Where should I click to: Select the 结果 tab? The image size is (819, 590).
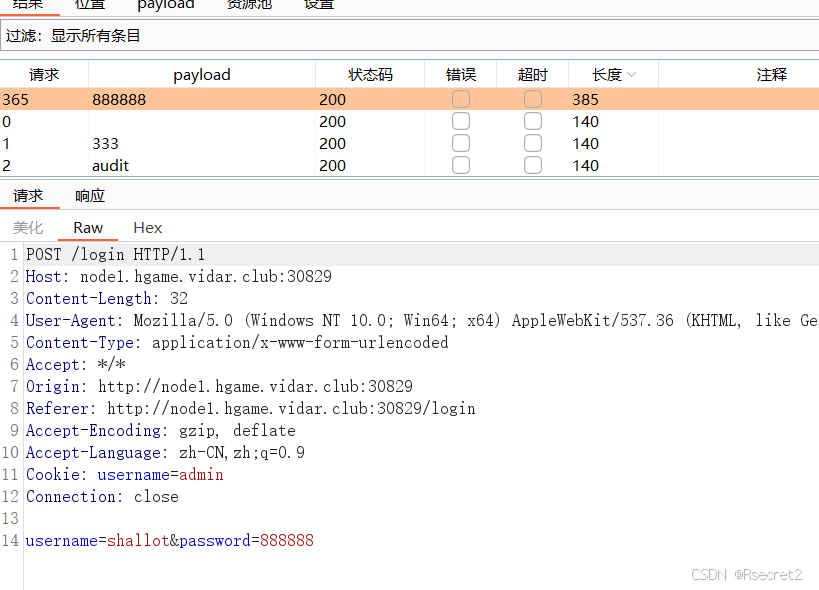pyautogui.click(x=30, y=6)
